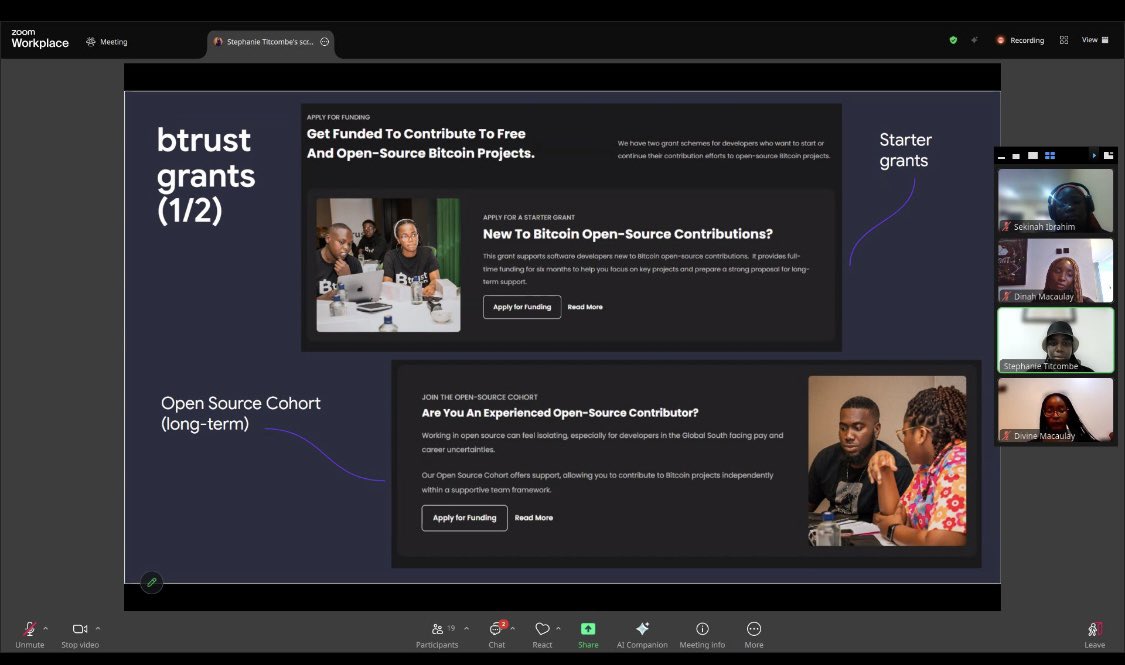Click the 'JOIN THE OPEN-SOURCE COHORT' label
The height and width of the screenshot is (665, 1125).
tap(479, 397)
